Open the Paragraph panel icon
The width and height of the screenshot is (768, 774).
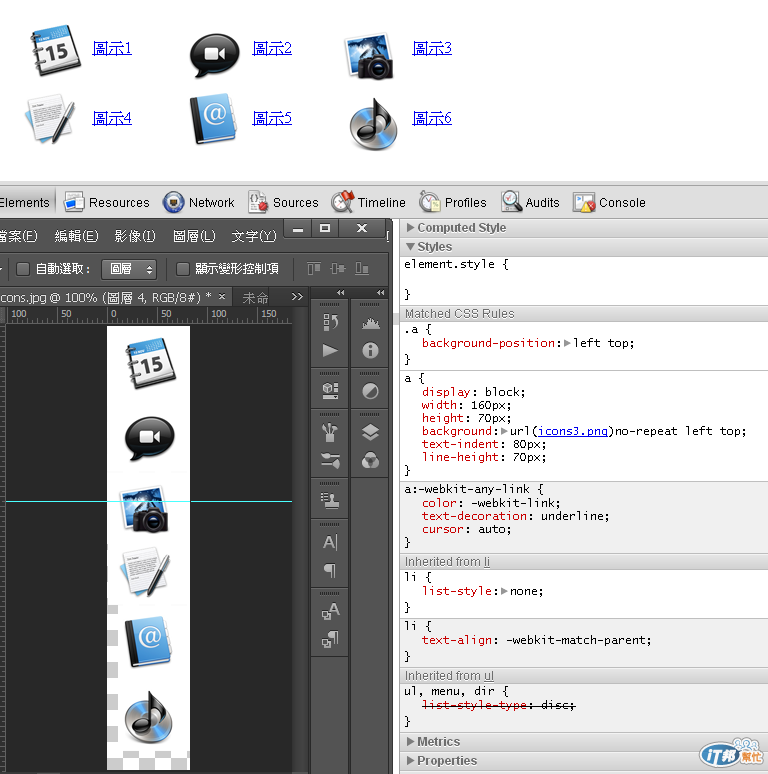[330, 570]
